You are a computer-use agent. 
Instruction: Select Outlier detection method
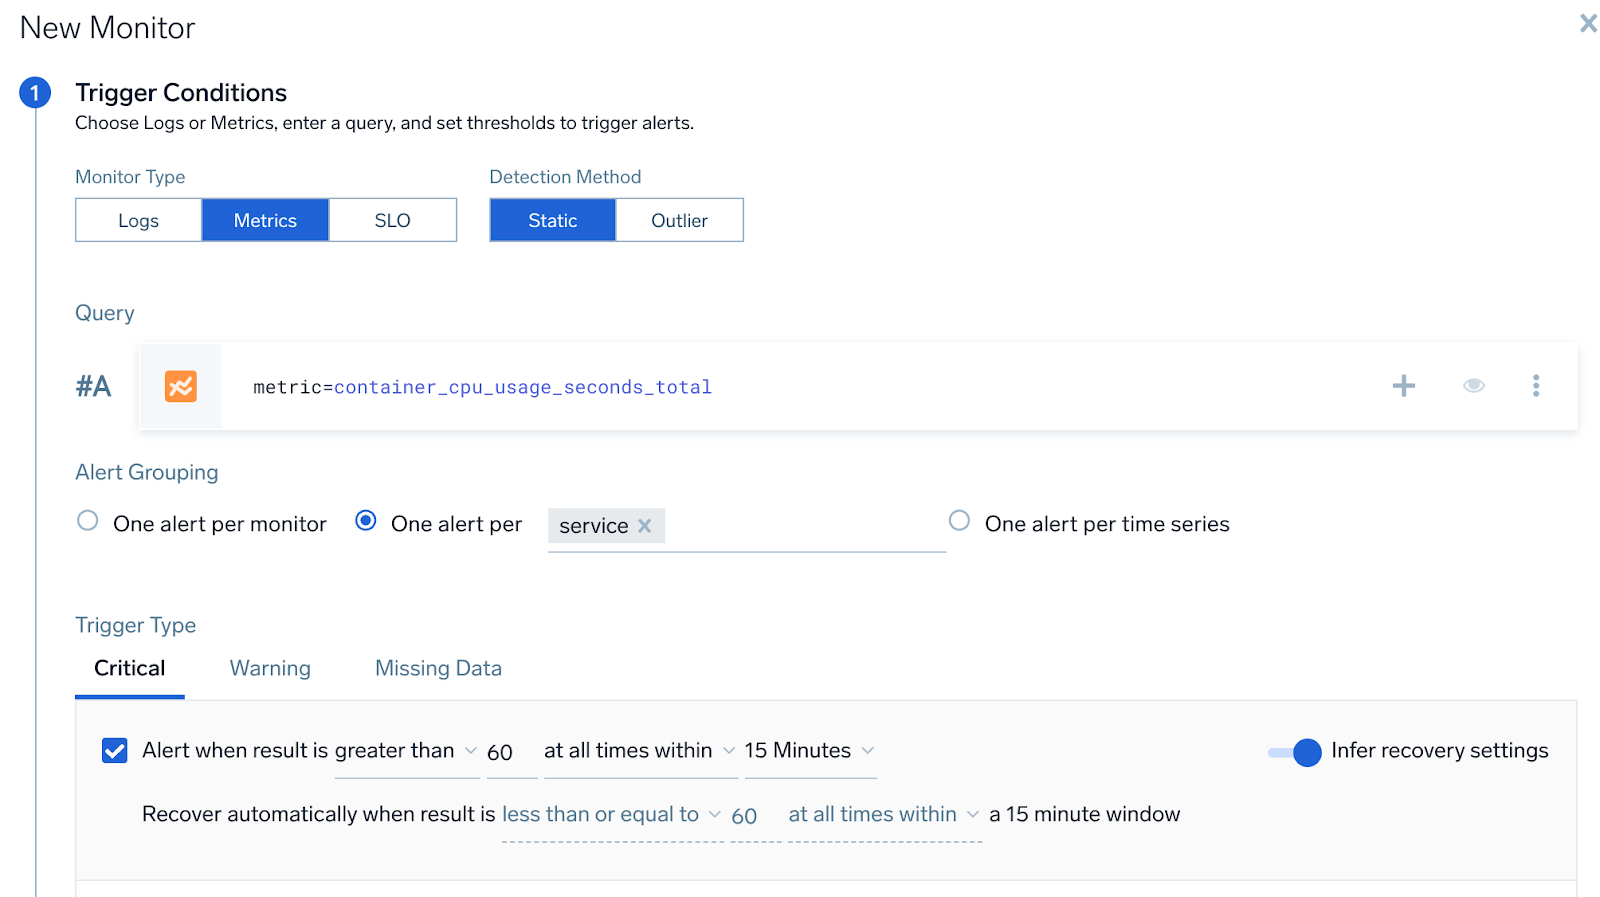point(679,220)
